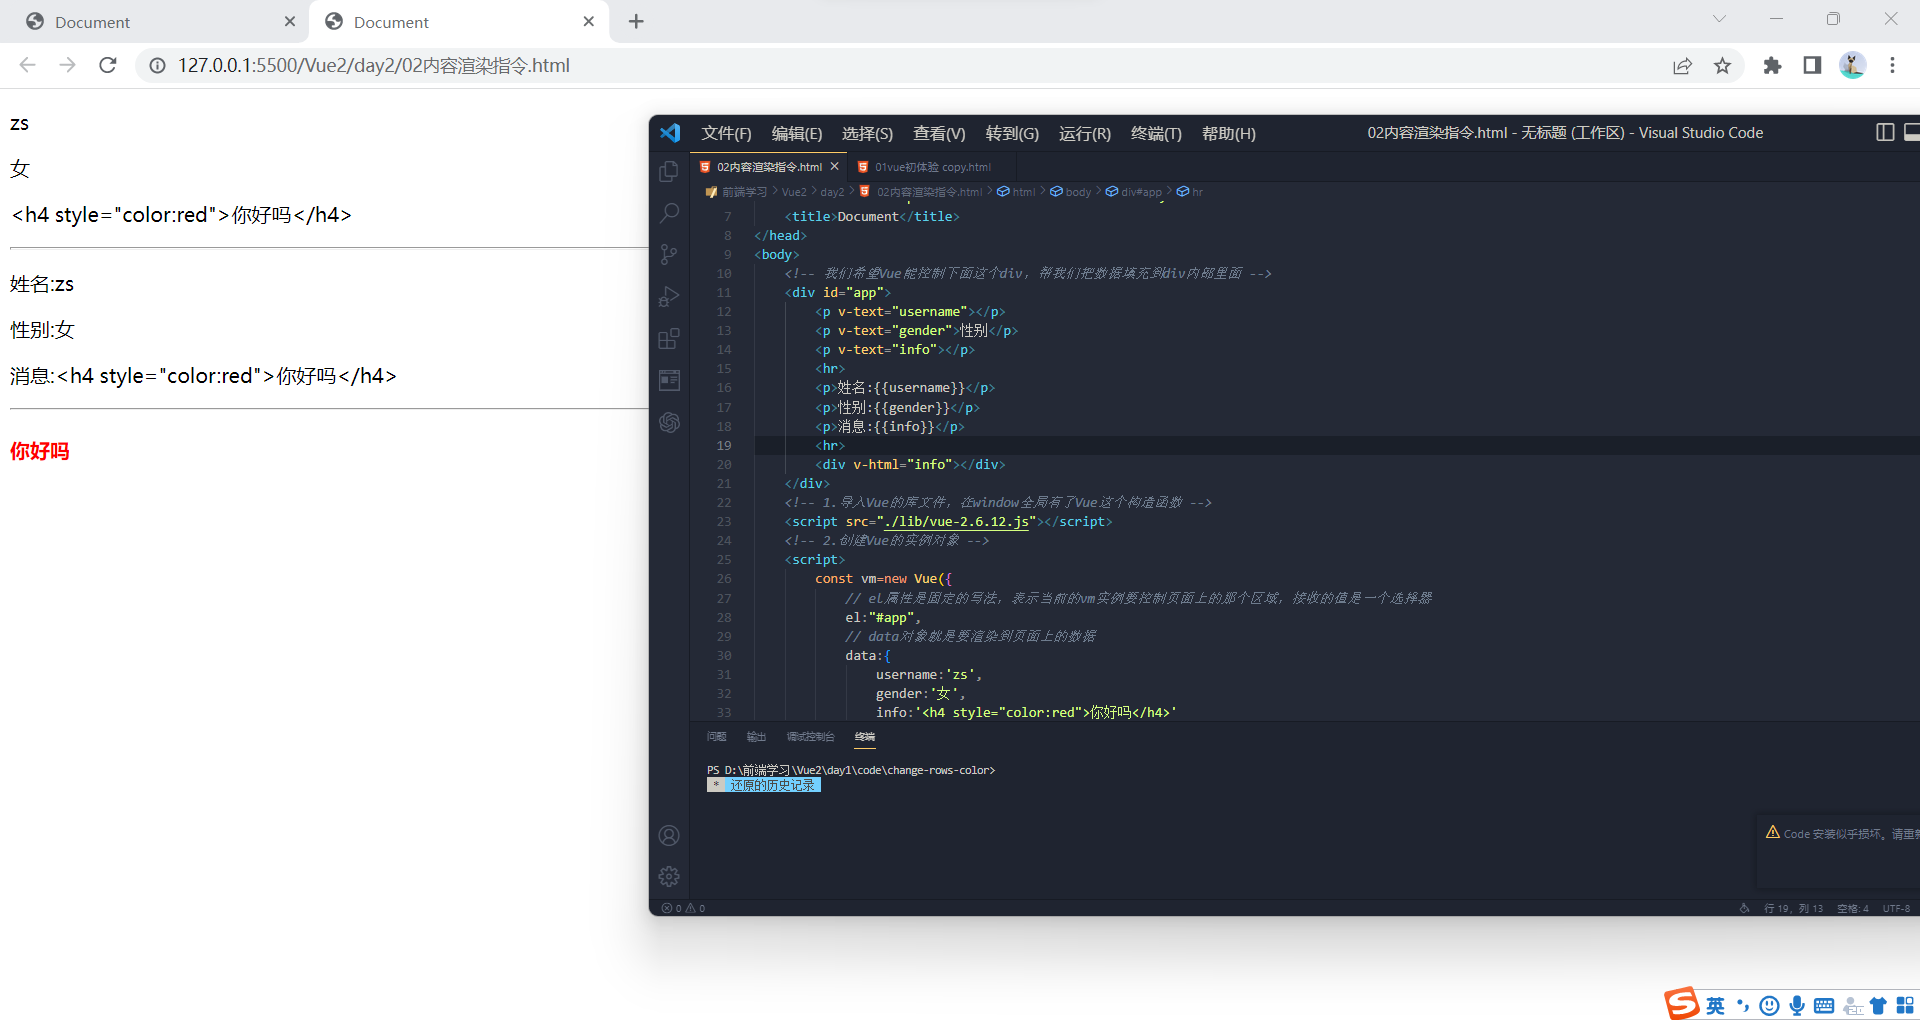Open a new browser tab
This screenshot has height=1020, width=1920.
click(636, 21)
